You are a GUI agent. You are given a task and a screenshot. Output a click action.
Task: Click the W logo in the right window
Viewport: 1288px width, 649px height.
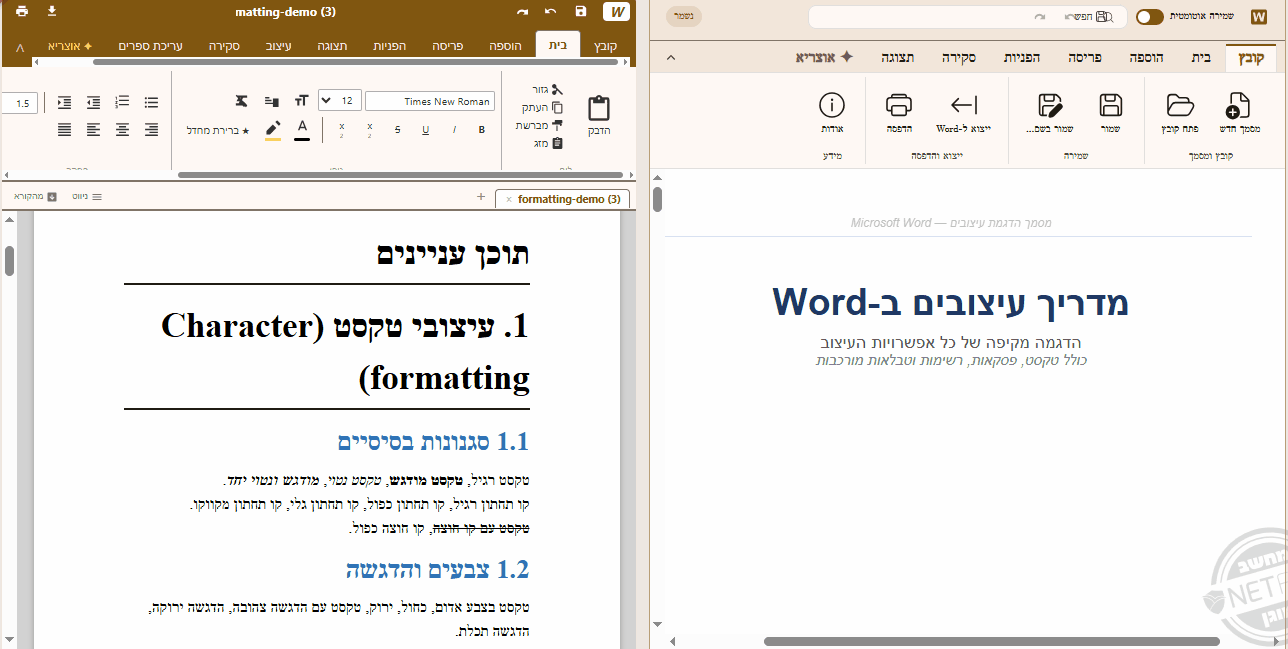tap(1258, 16)
